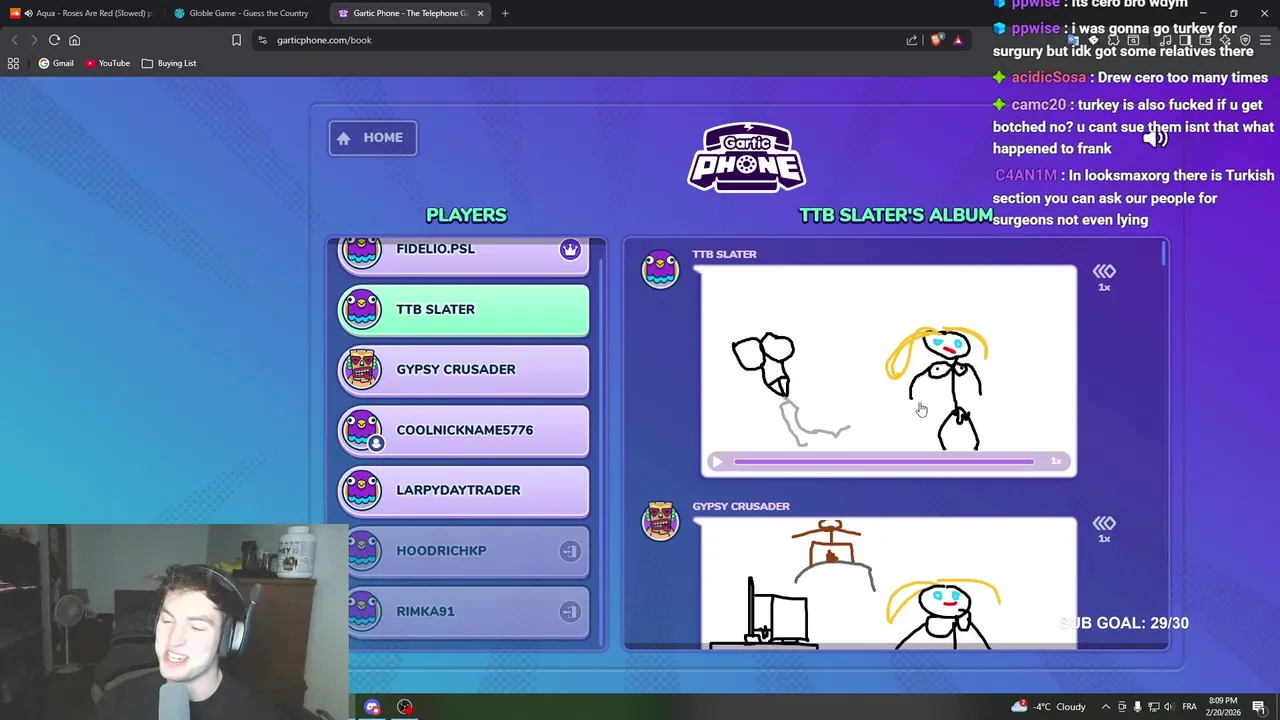Open the browser home page icon
Screen dimensions: 1280x720
[74, 40]
